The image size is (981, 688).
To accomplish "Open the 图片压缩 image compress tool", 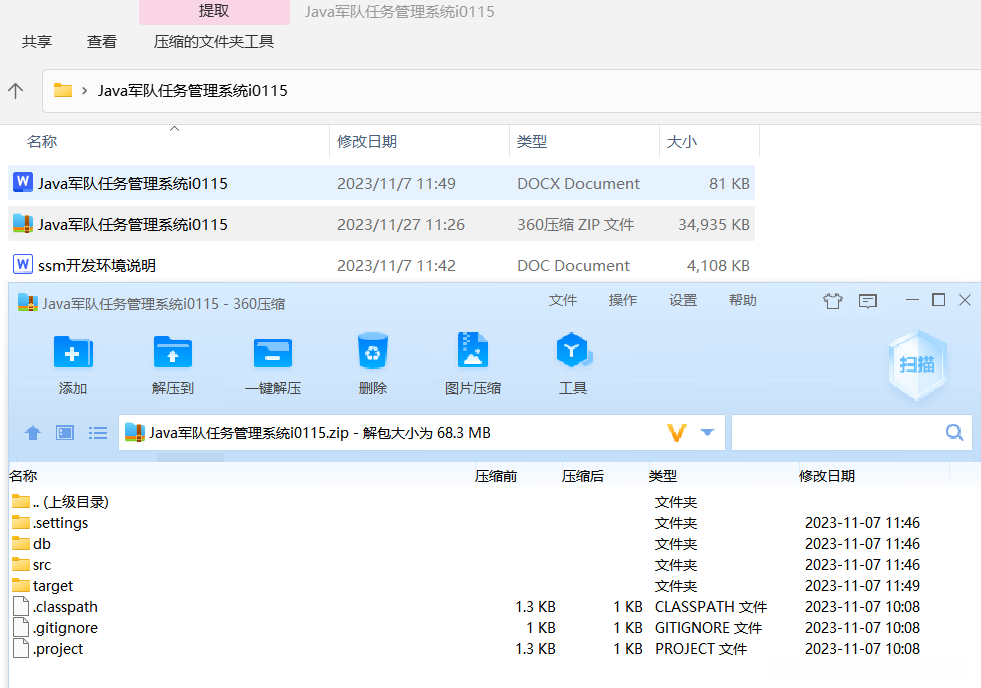I will click(472, 350).
